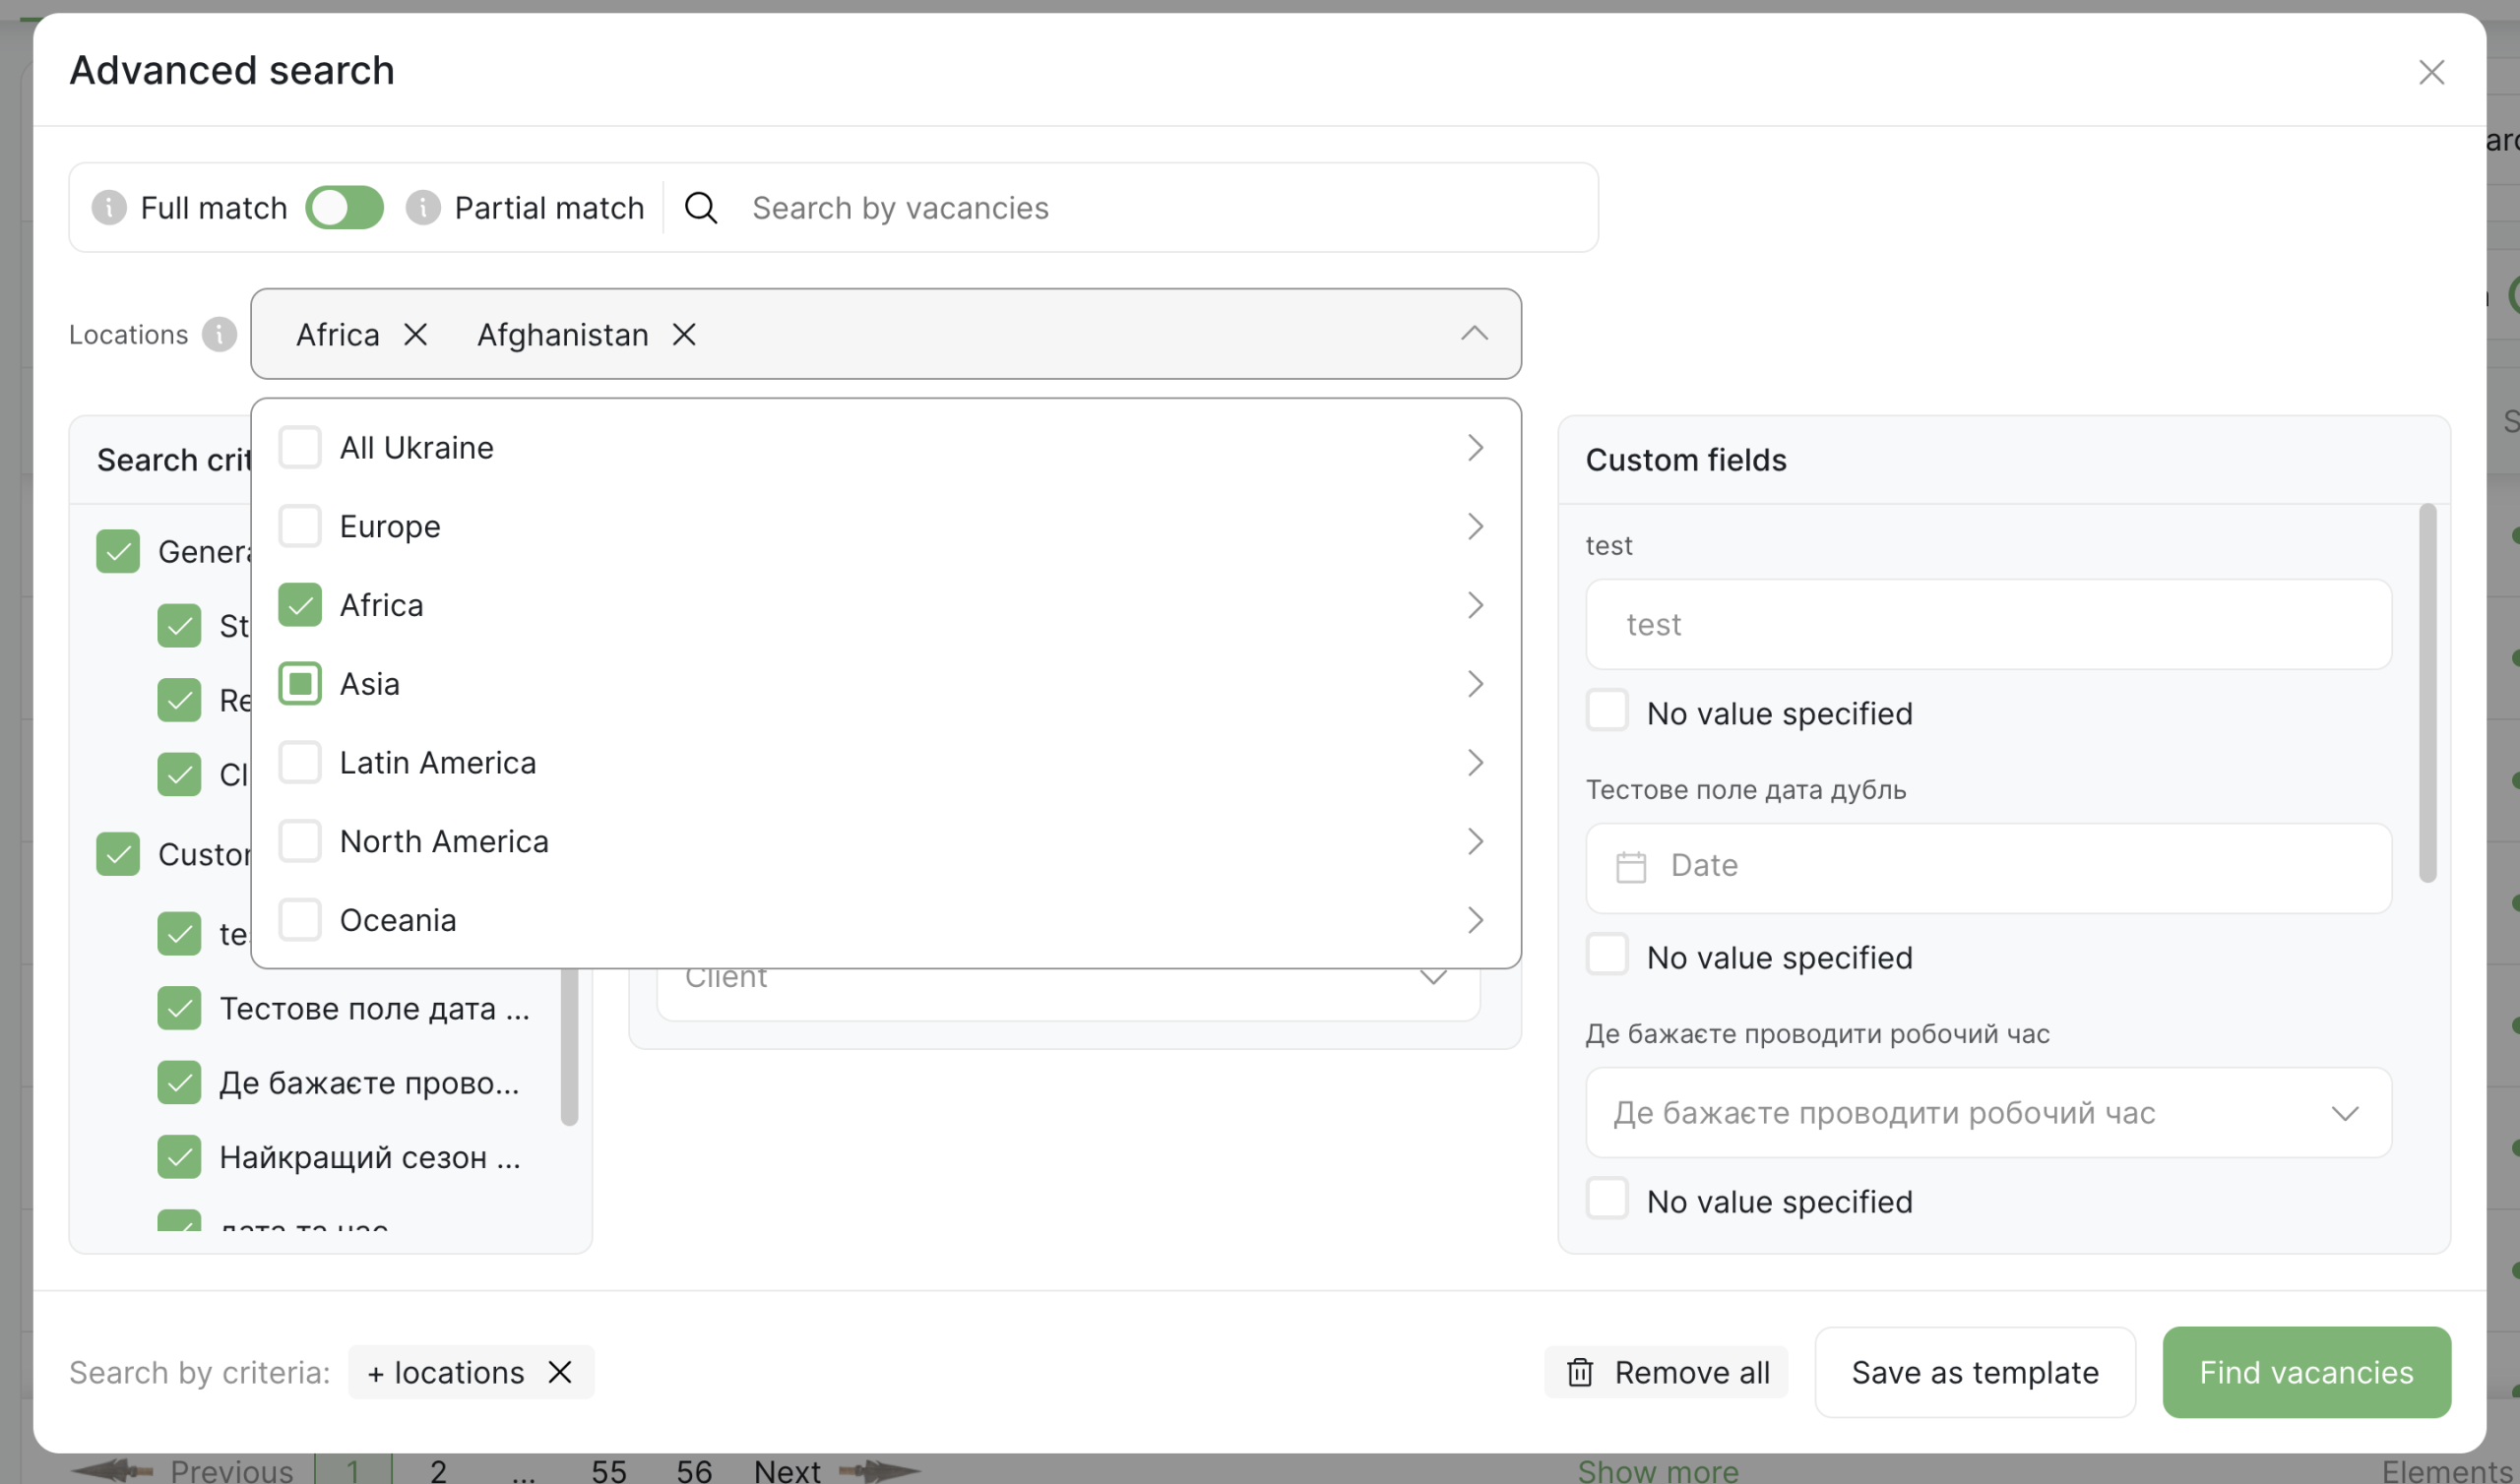
Task: Click the info icon next to Full match
Action: (x=109, y=208)
